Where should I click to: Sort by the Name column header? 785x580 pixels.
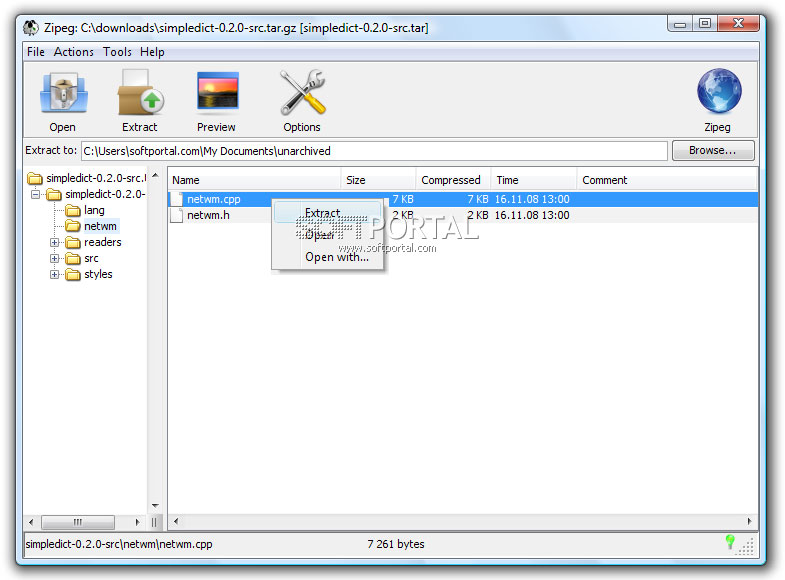tap(254, 180)
